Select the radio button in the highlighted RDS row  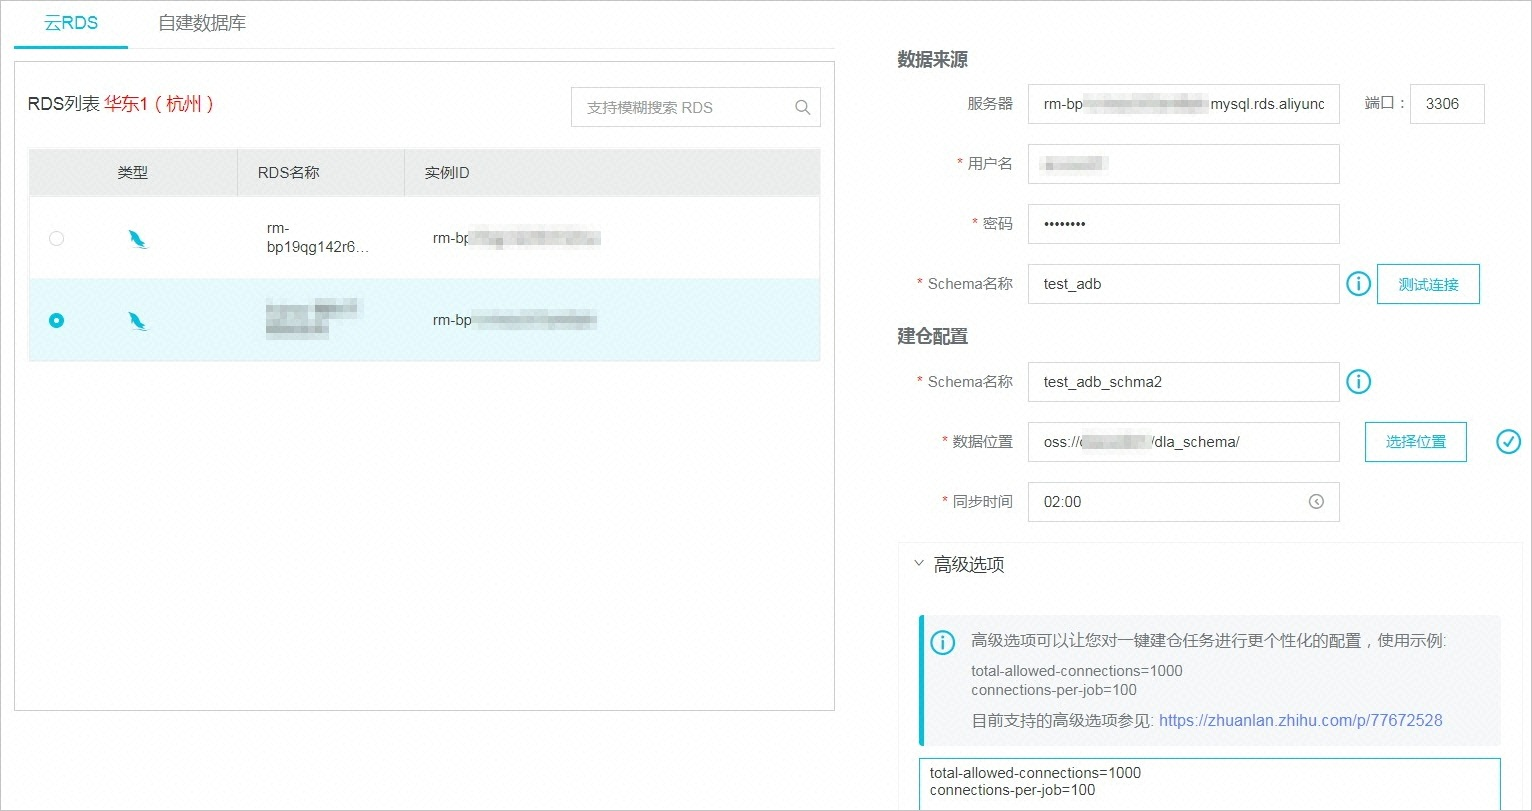click(56, 321)
